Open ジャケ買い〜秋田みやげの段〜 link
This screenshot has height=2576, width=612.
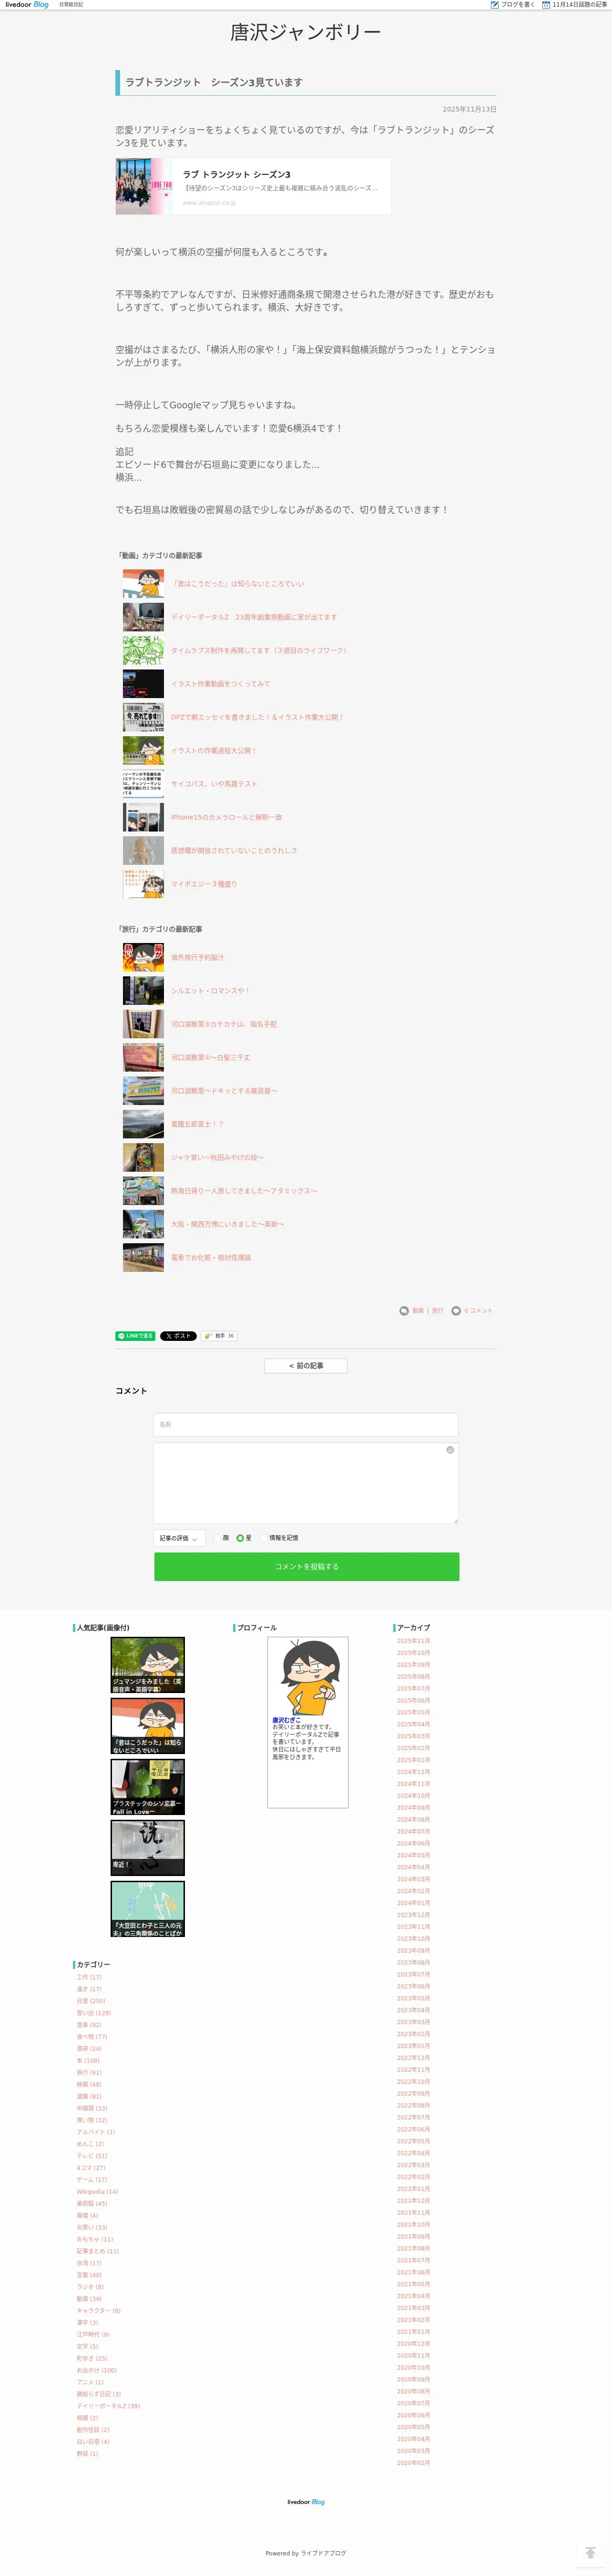pyautogui.click(x=217, y=1157)
